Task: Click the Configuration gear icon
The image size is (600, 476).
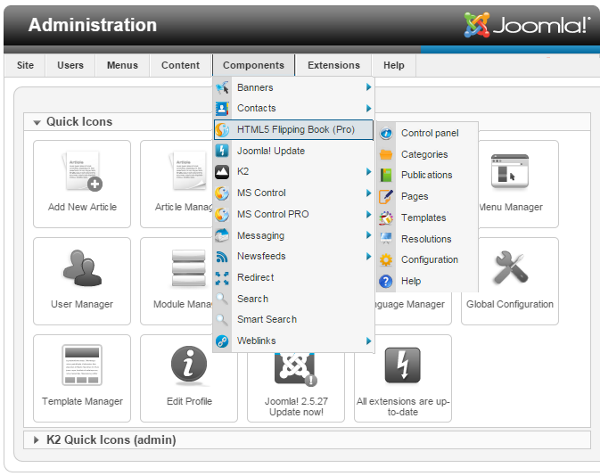Action: tap(386, 260)
